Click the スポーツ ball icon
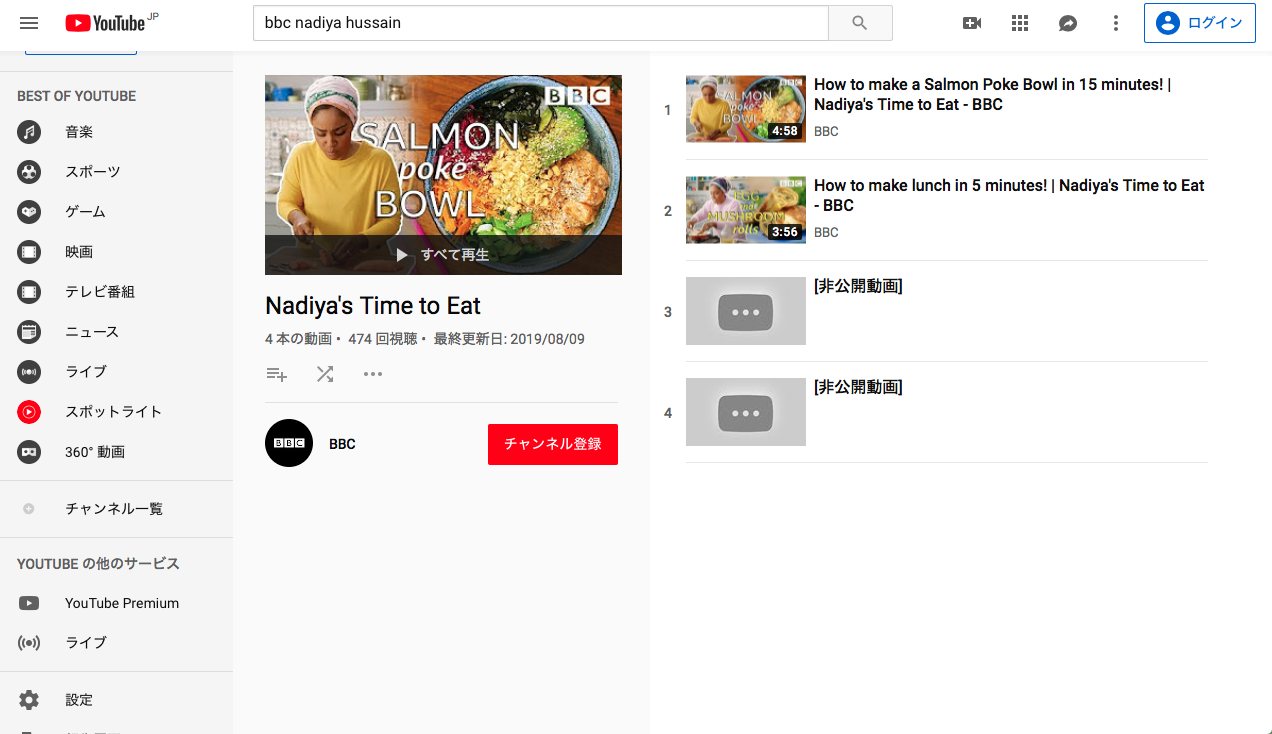 coord(29,172)
